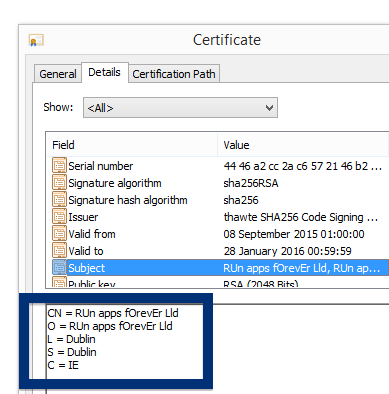389x394 pixels.
Task: Select the Signature hash algorithm row label
Action: [x=128, y=200]
